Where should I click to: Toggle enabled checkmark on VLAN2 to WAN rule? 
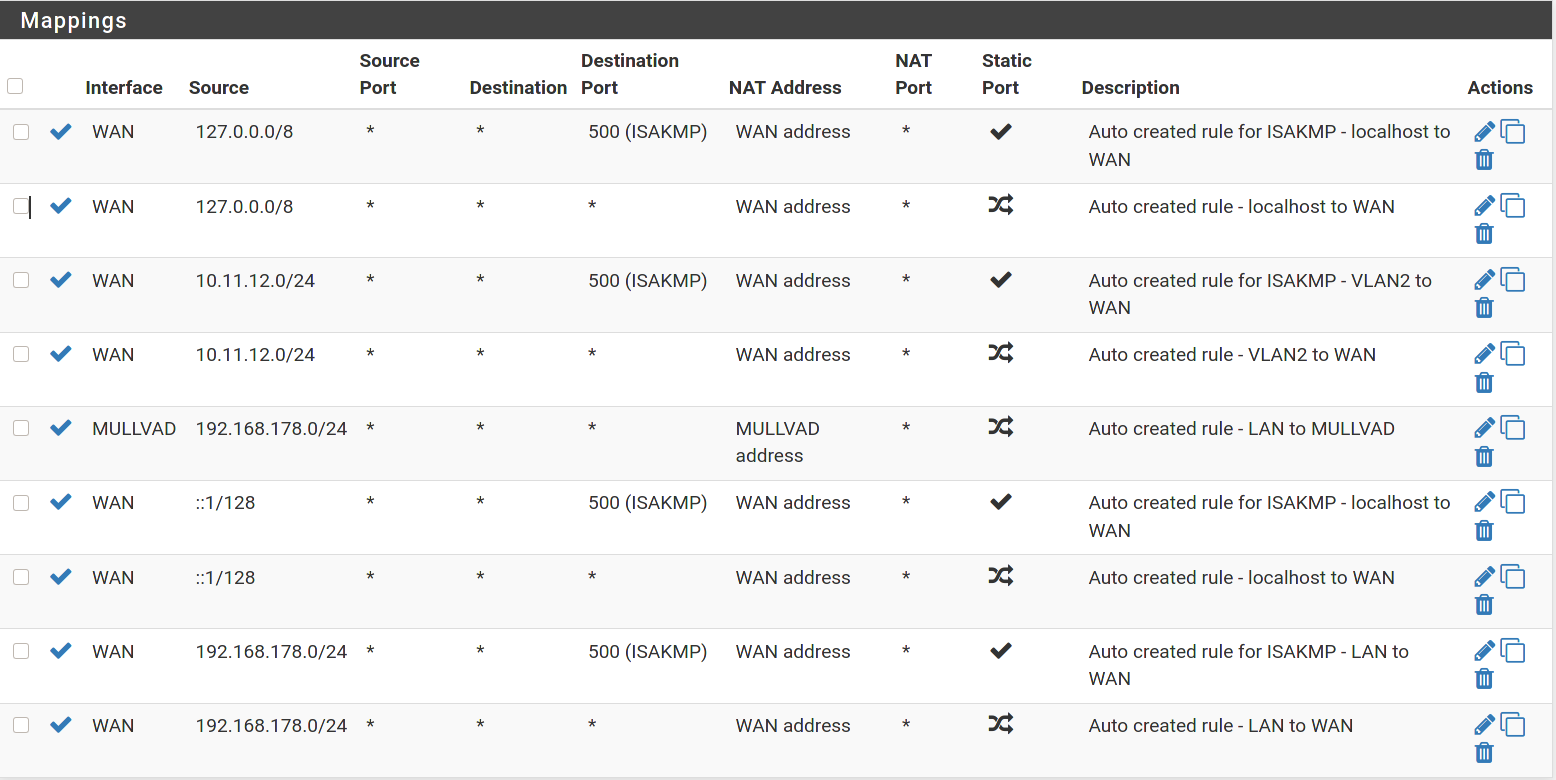(x=61, y=354)
